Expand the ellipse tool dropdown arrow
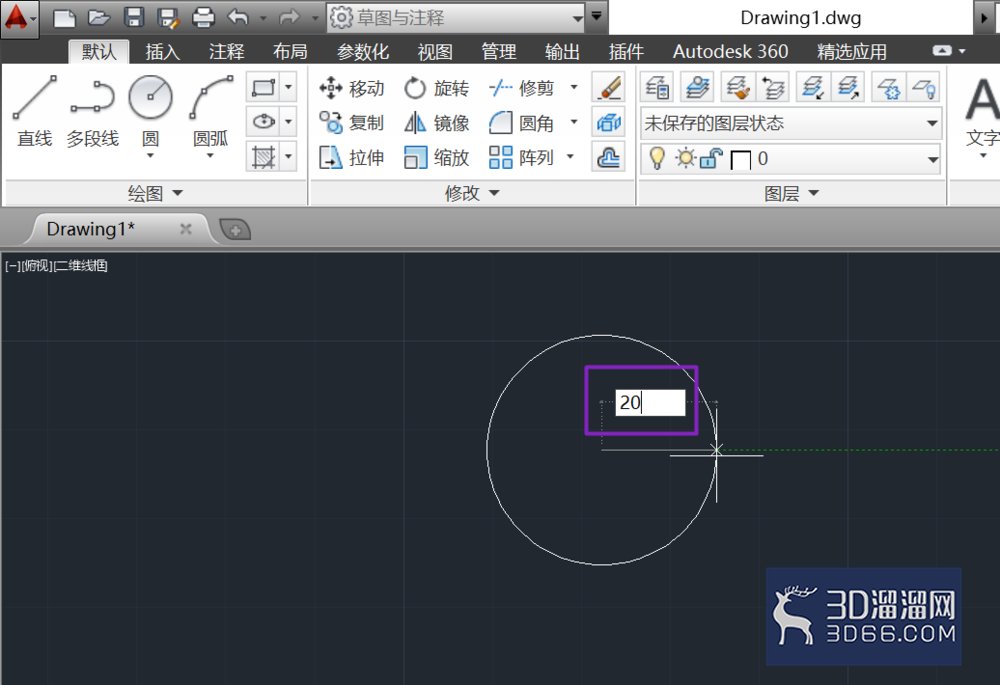This screenshot has width=1000, height=685. point(288,121)
